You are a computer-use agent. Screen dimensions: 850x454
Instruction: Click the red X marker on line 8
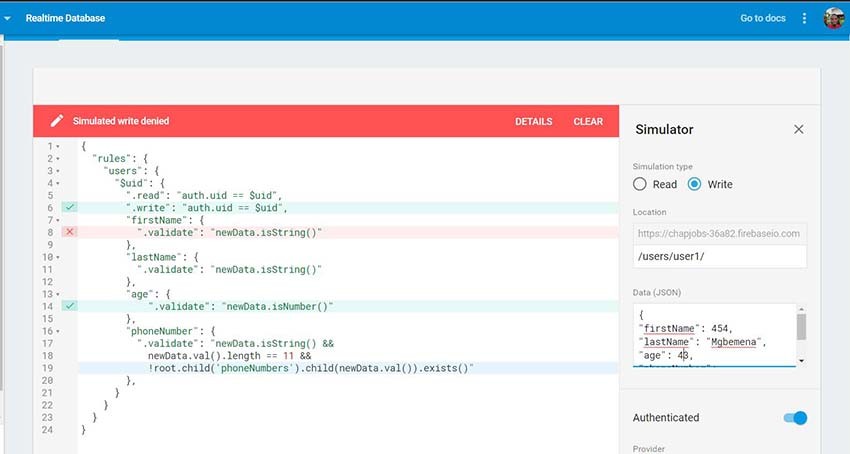click(69, 232)
